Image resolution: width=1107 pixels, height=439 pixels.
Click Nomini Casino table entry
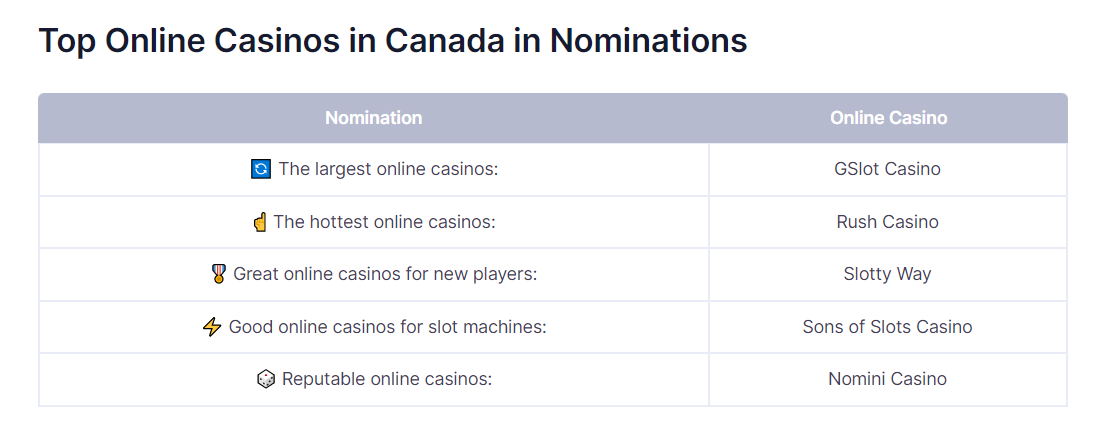tap(887, 379)
